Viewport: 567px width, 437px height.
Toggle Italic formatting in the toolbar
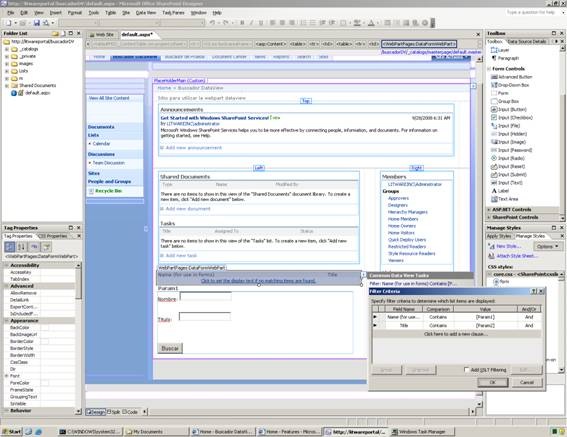251,23
